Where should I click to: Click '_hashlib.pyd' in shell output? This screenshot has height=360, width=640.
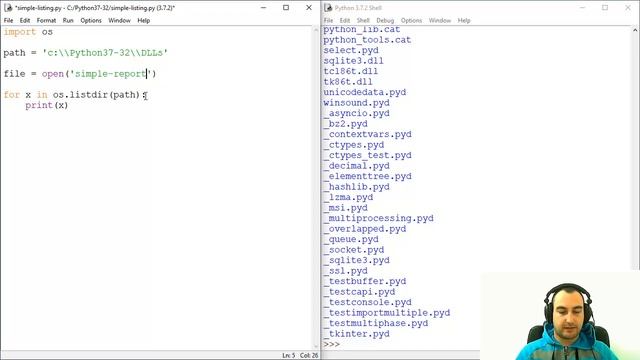pos(356,187)
